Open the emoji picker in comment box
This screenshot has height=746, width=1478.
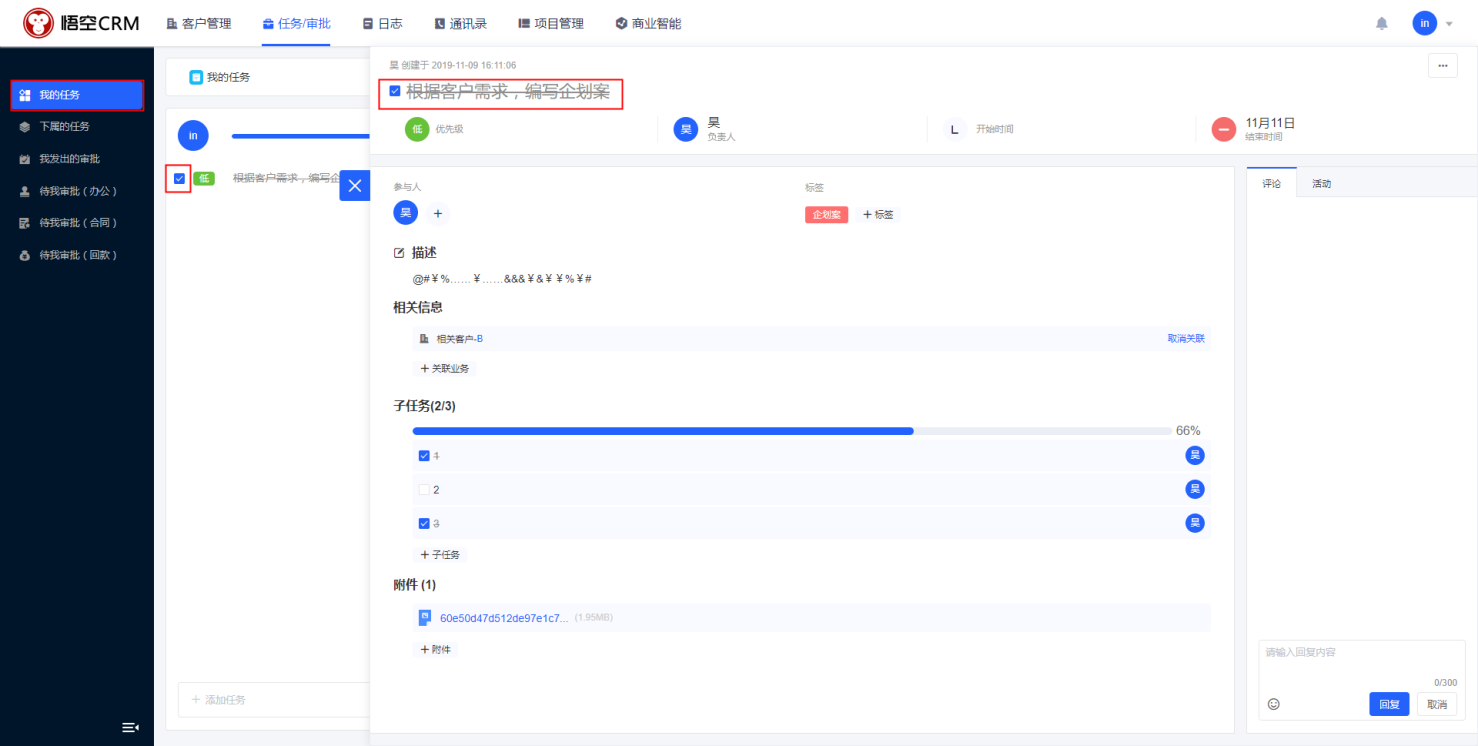[x=1273, y=704]
